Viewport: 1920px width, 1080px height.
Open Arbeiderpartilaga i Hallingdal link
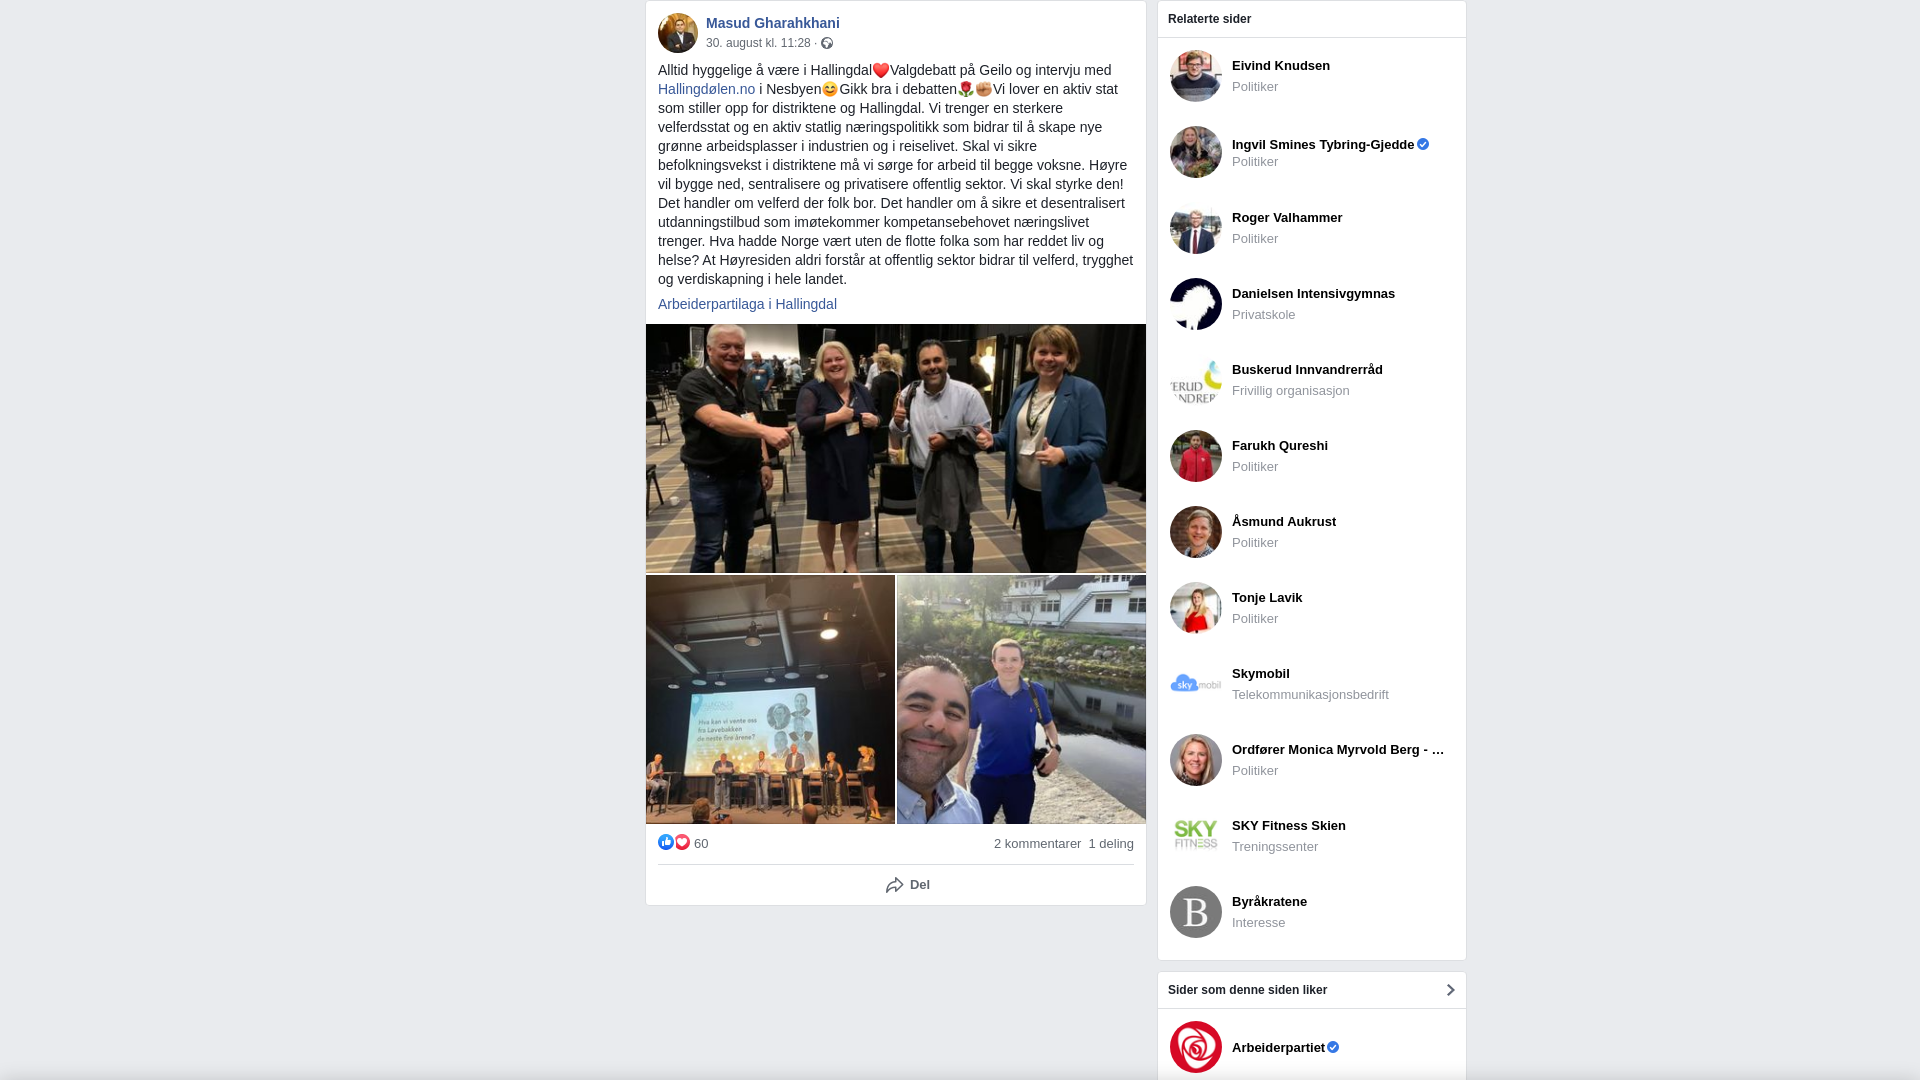(x=747, y=304)
